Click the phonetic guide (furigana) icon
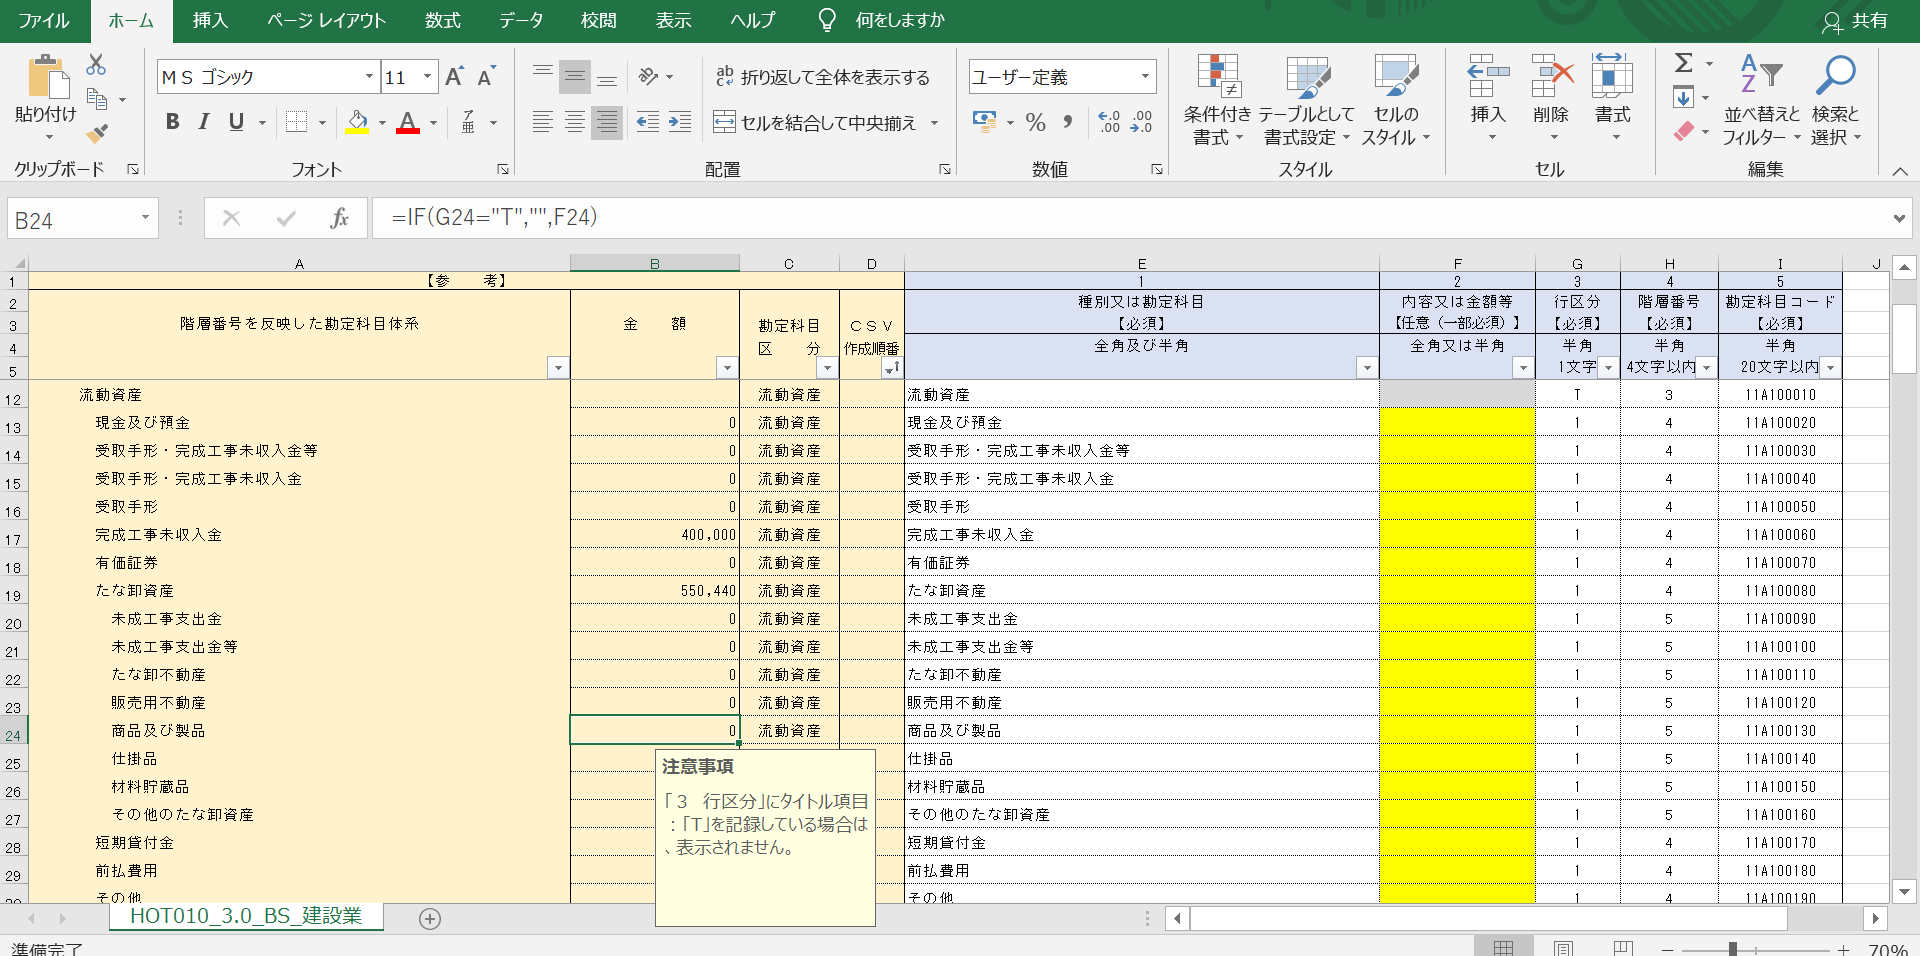 468,122
